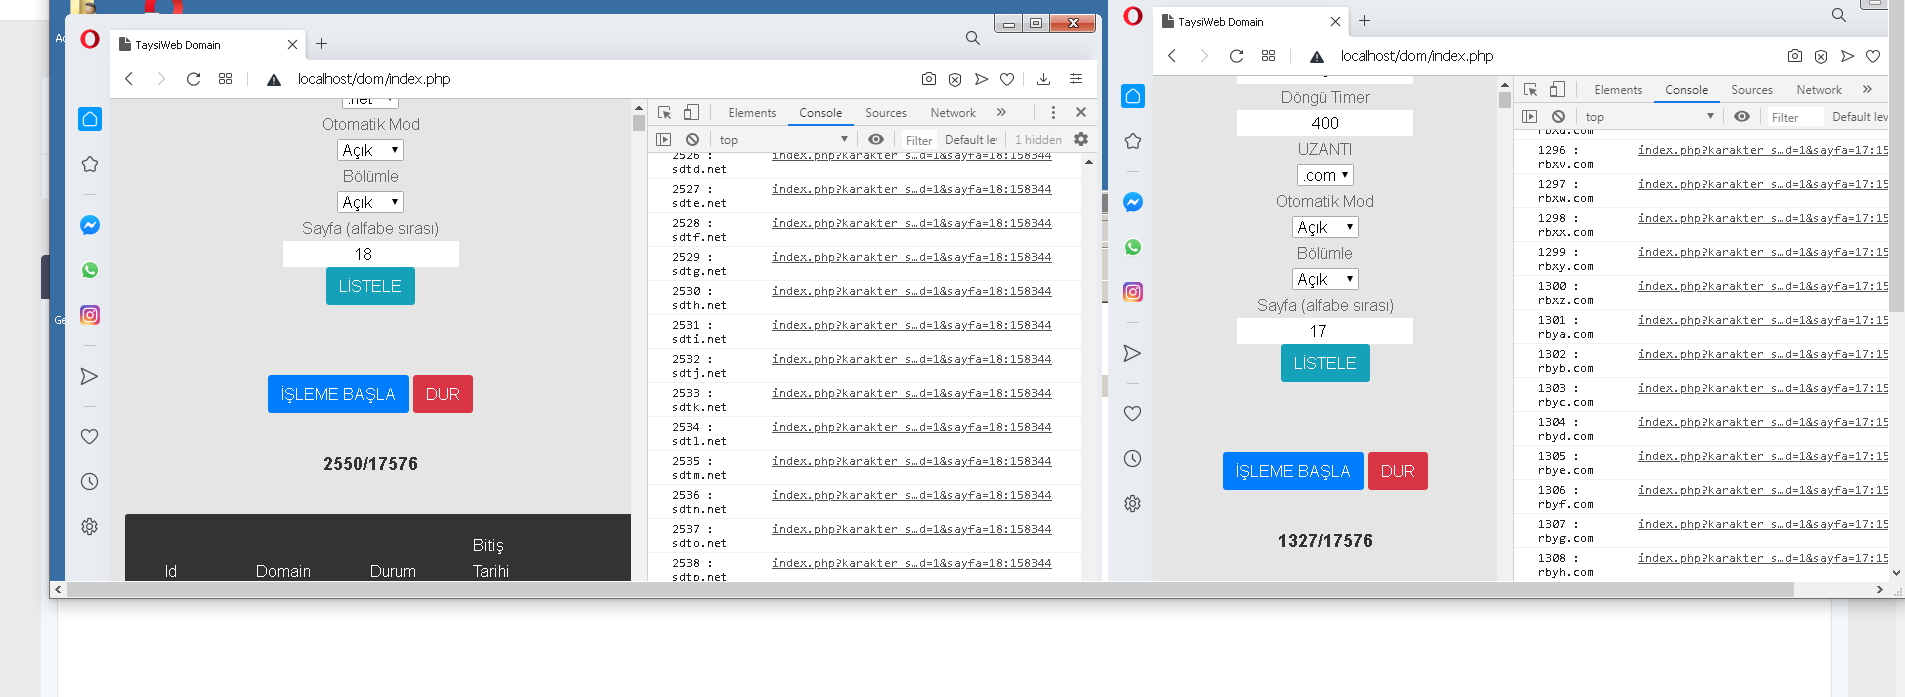Viewport: 1905px width, 697px height.
Task: Click İŞLEME BAŞLA button in right window
Action: coord(1293,471)
